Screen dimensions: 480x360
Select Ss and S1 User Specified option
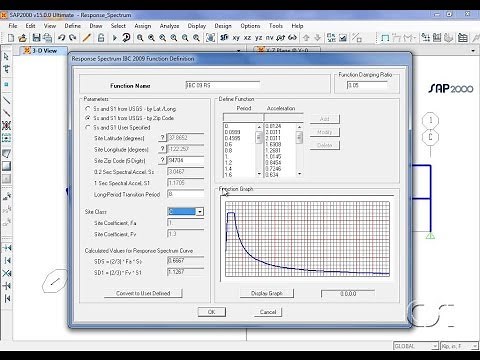click(x=88, y=127)
